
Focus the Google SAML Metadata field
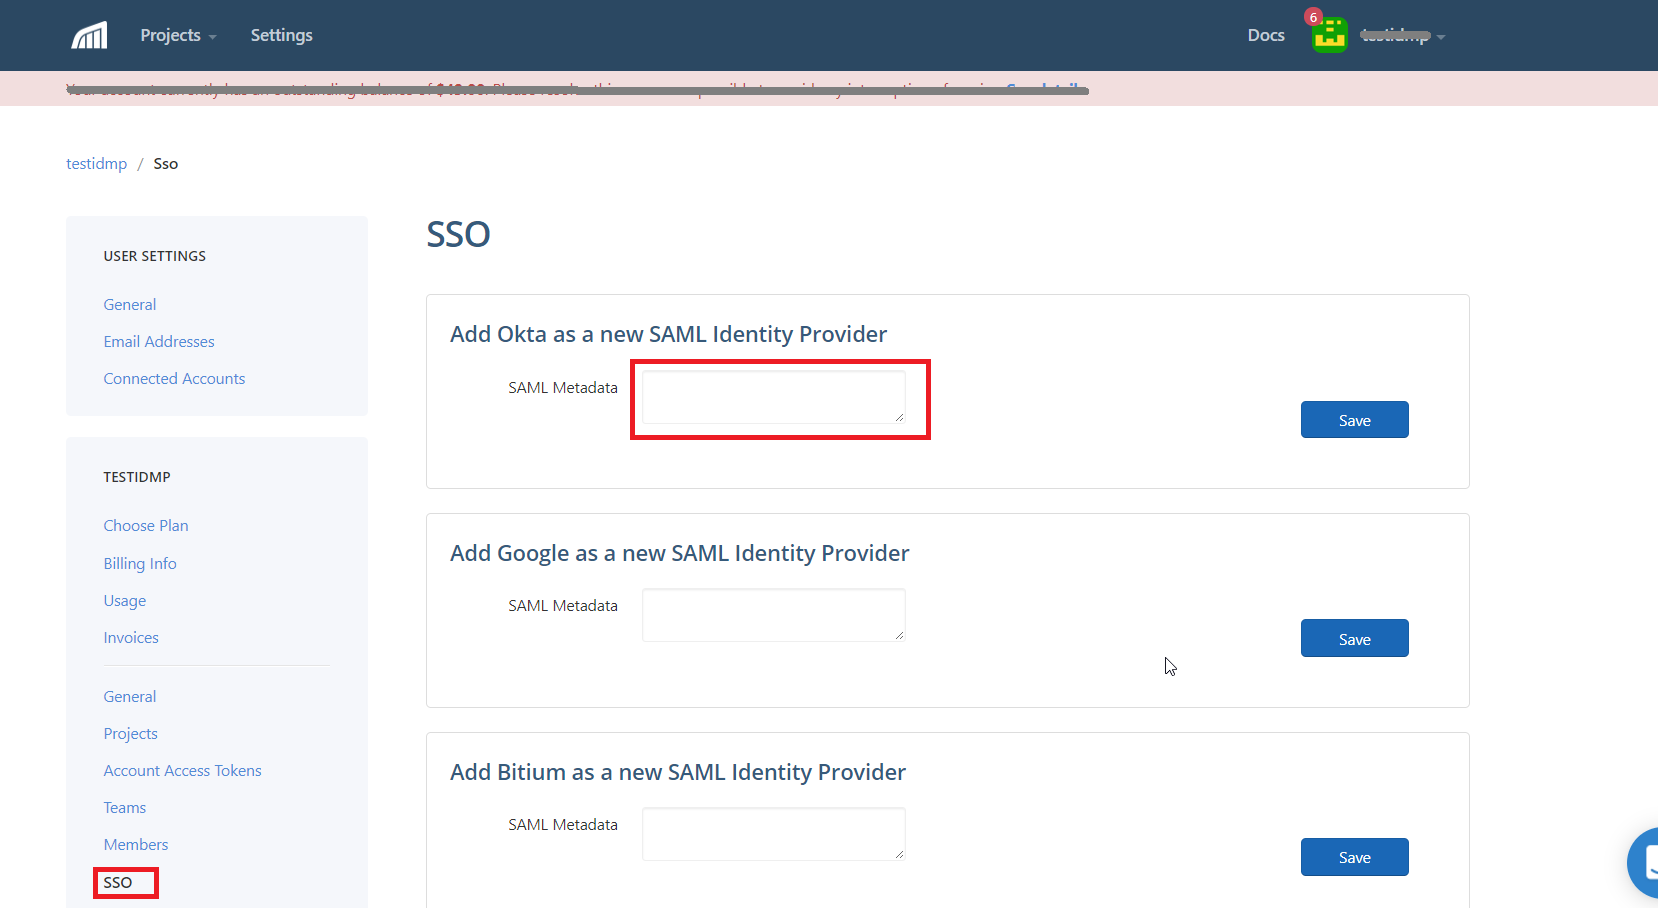(774, 615)
